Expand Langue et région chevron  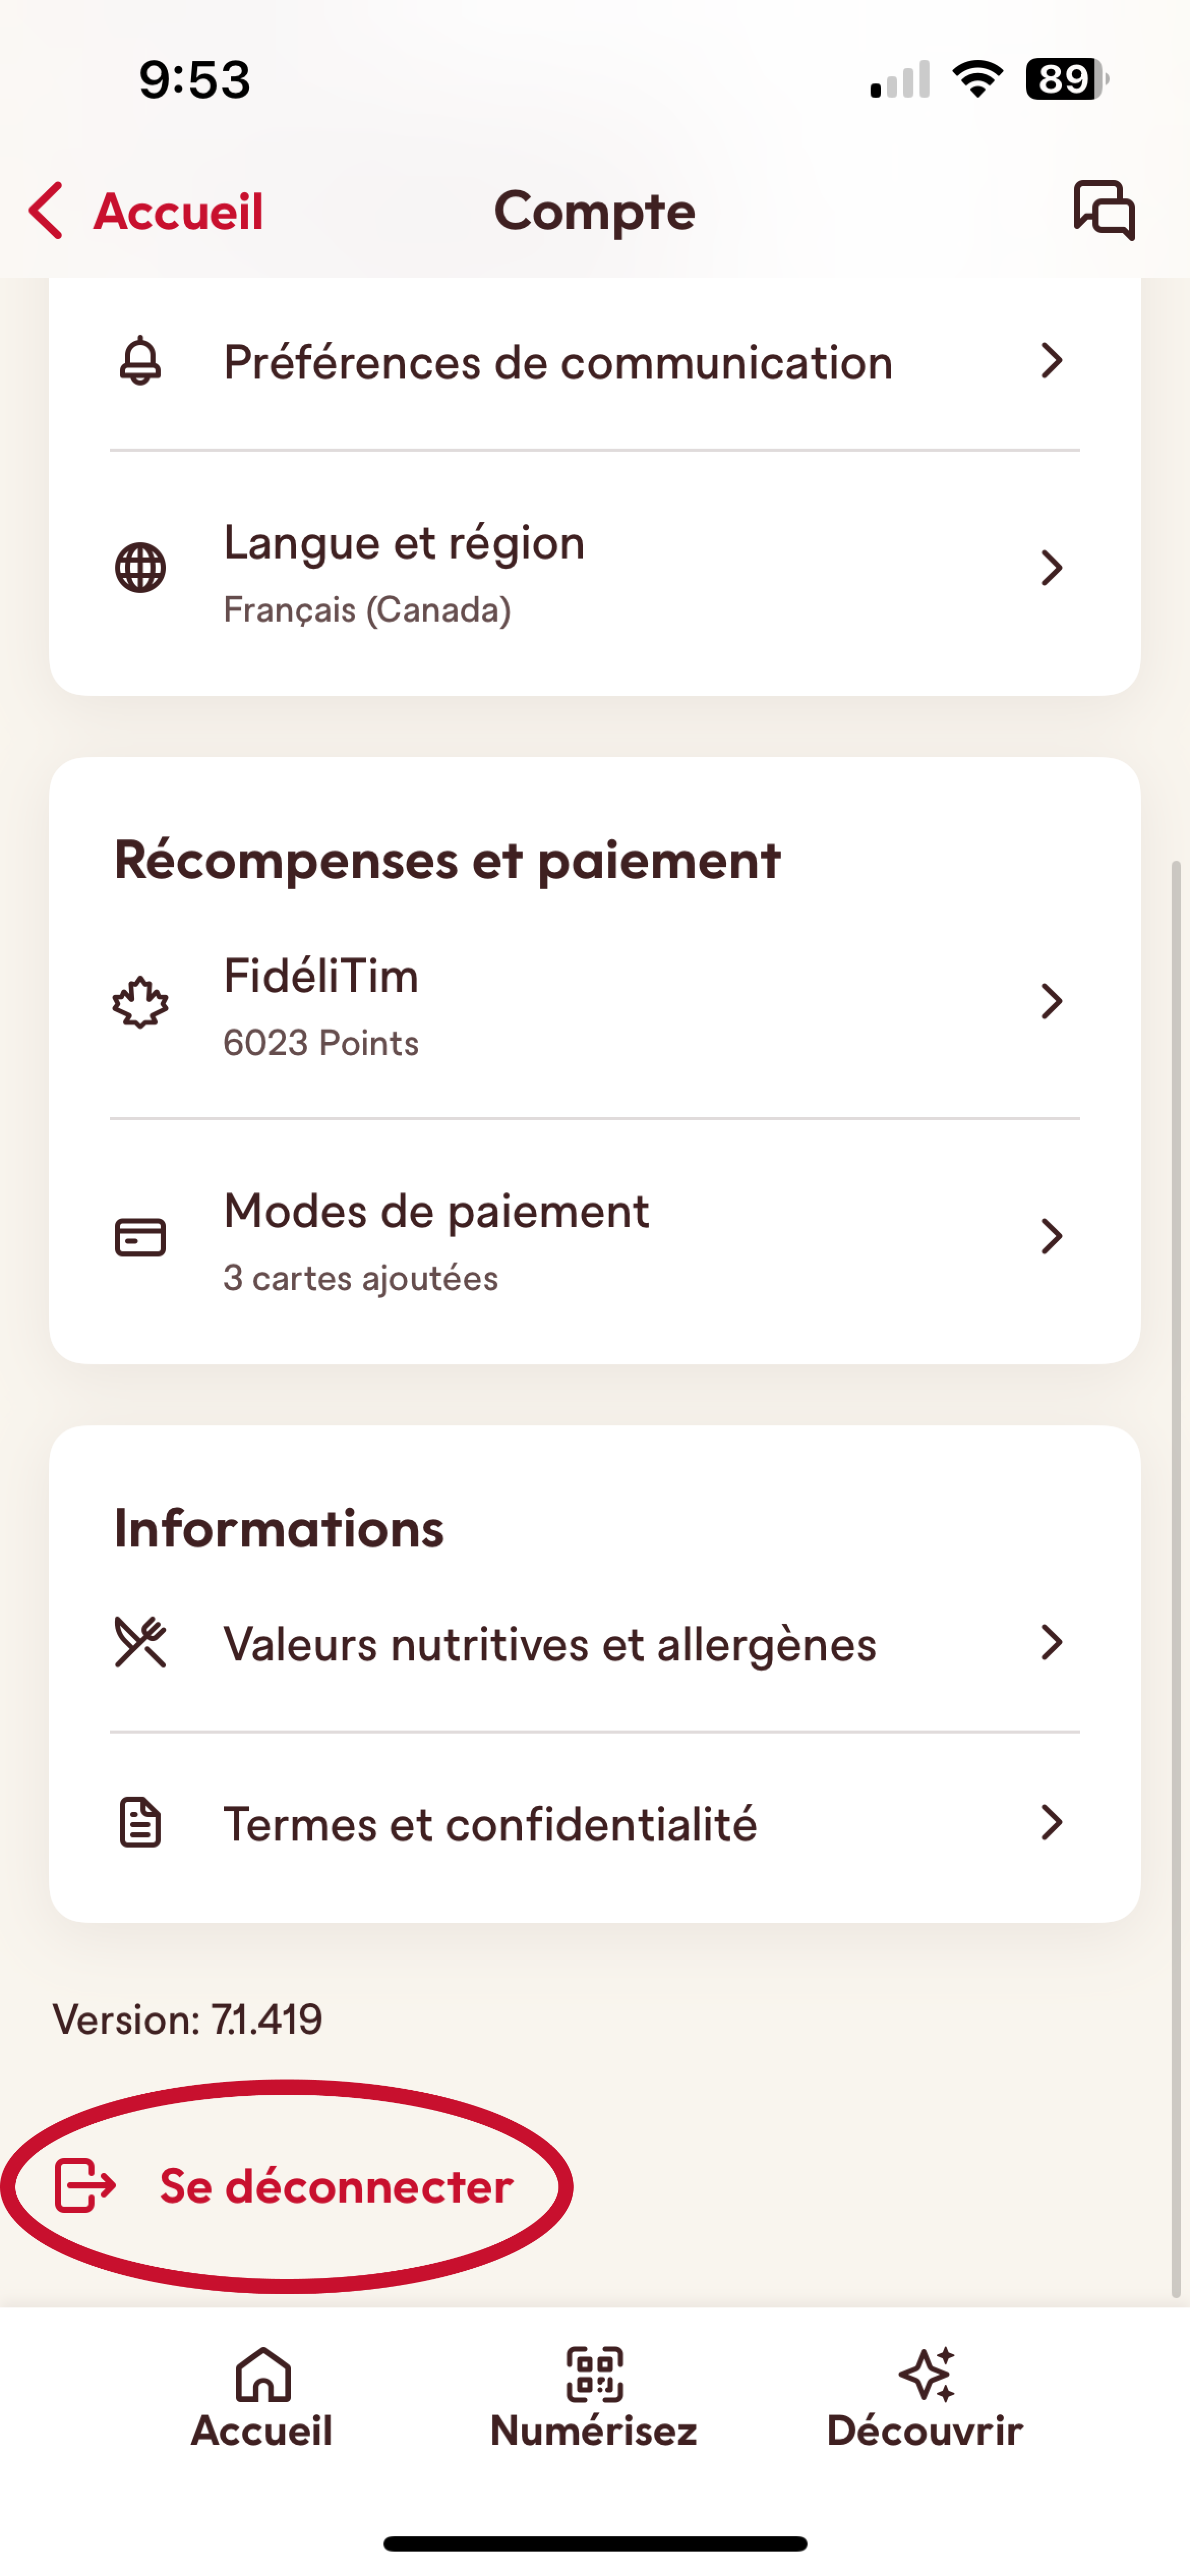click(x=1051, y=568)
